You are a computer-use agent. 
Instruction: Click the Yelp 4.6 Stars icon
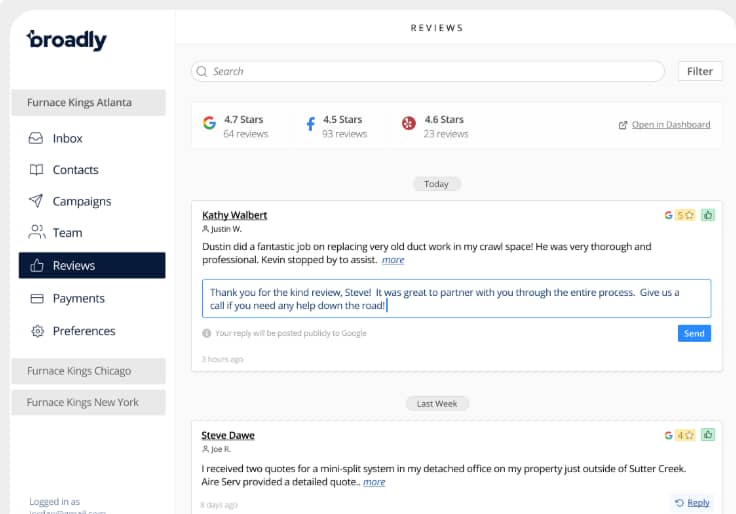[408, 124]
